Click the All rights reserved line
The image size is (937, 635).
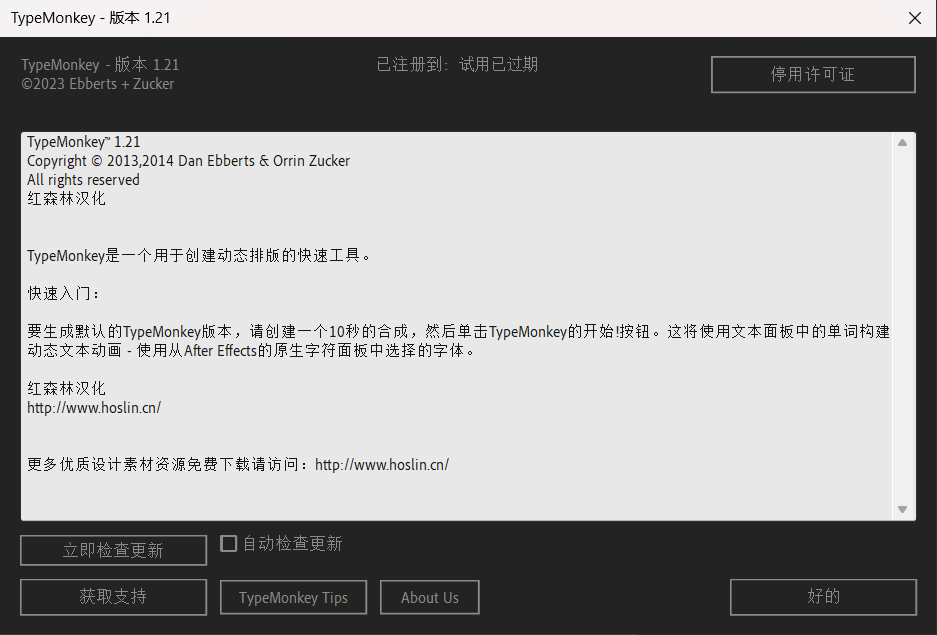pos(83,180)
